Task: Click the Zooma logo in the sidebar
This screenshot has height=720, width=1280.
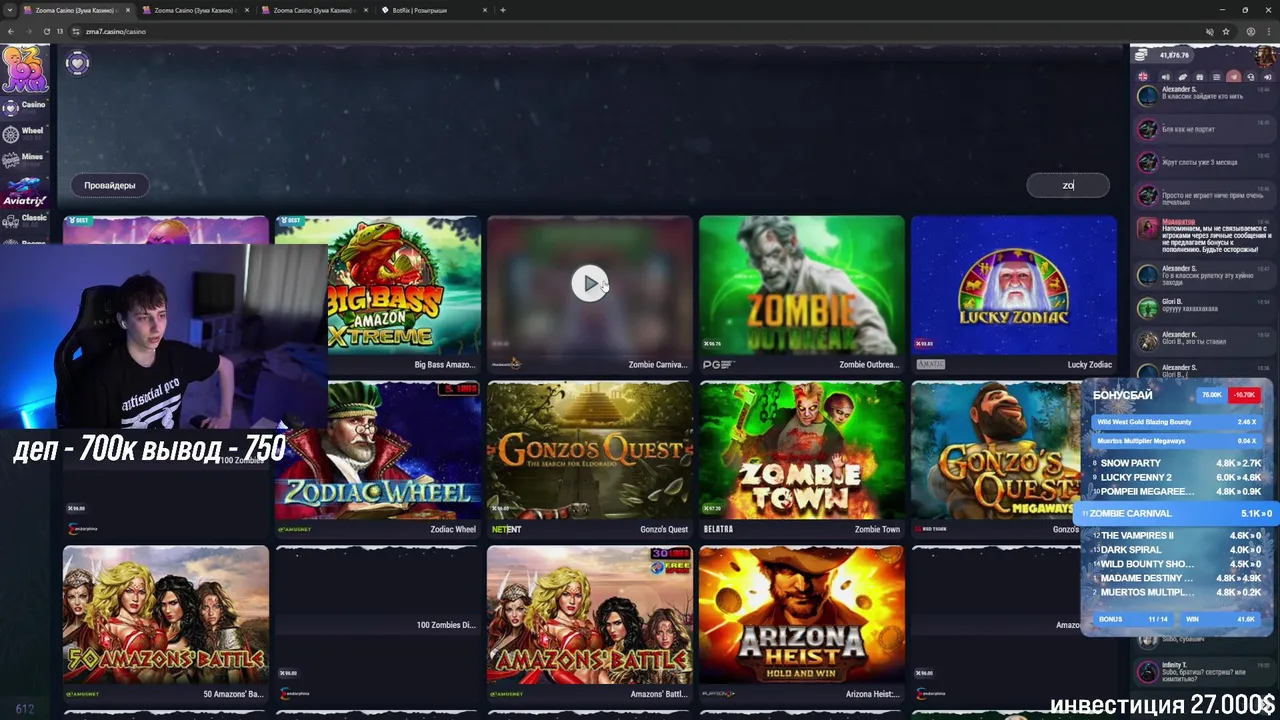Action: pyautogui.click(x=24, y=68)
